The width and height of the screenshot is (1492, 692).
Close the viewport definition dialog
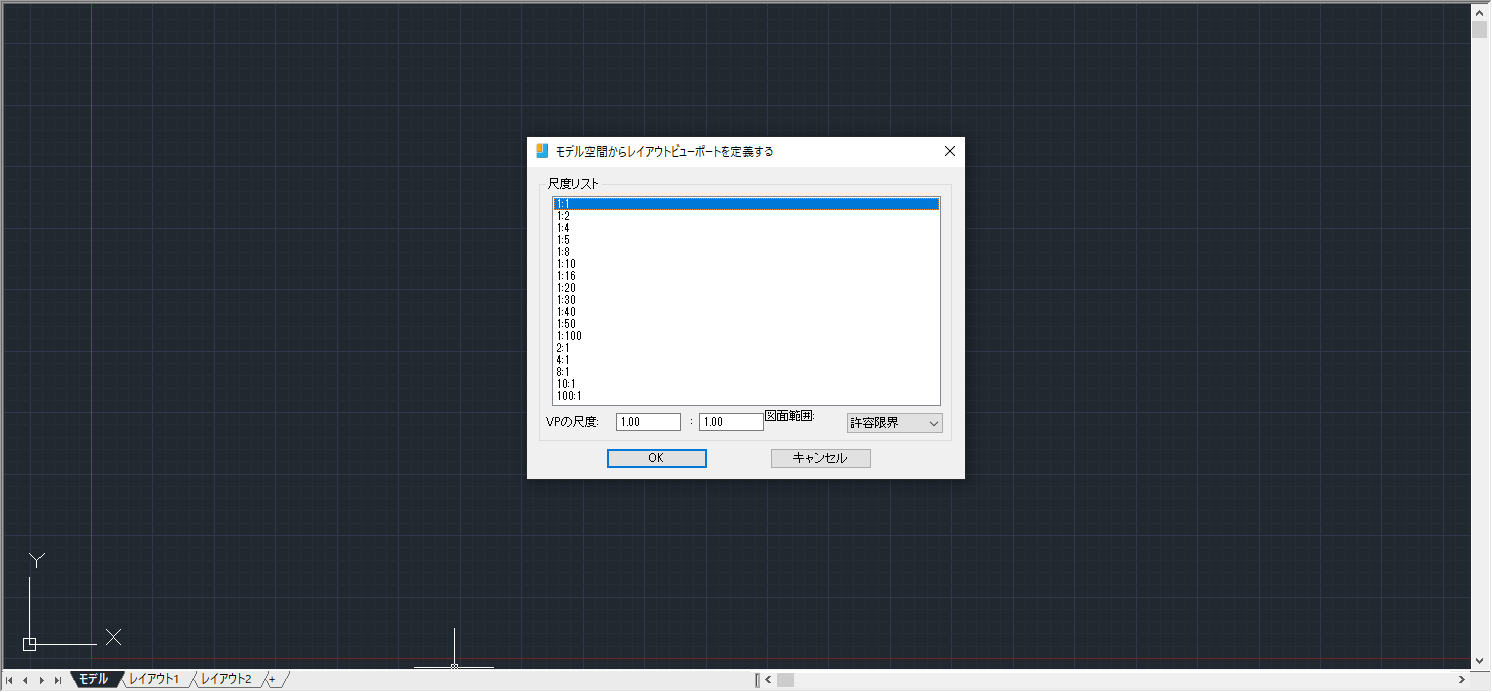pyautogui.click(x=950, y=151)
